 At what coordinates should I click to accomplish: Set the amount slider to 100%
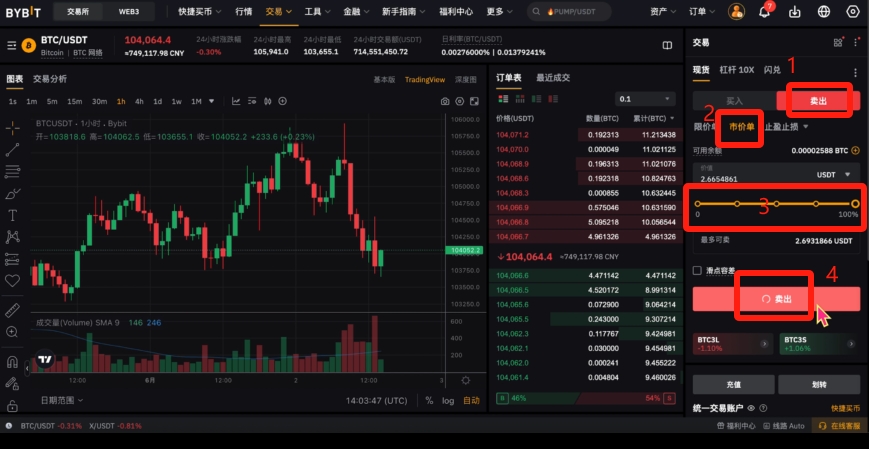click(855, 204)
